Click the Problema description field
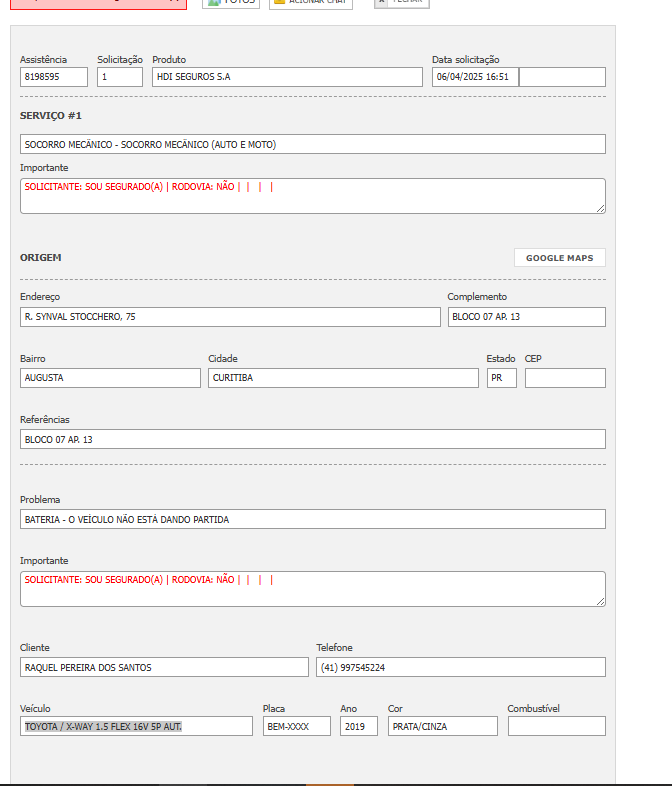Image resolution: width=672 pixels, height=786 pixels. 312,519
